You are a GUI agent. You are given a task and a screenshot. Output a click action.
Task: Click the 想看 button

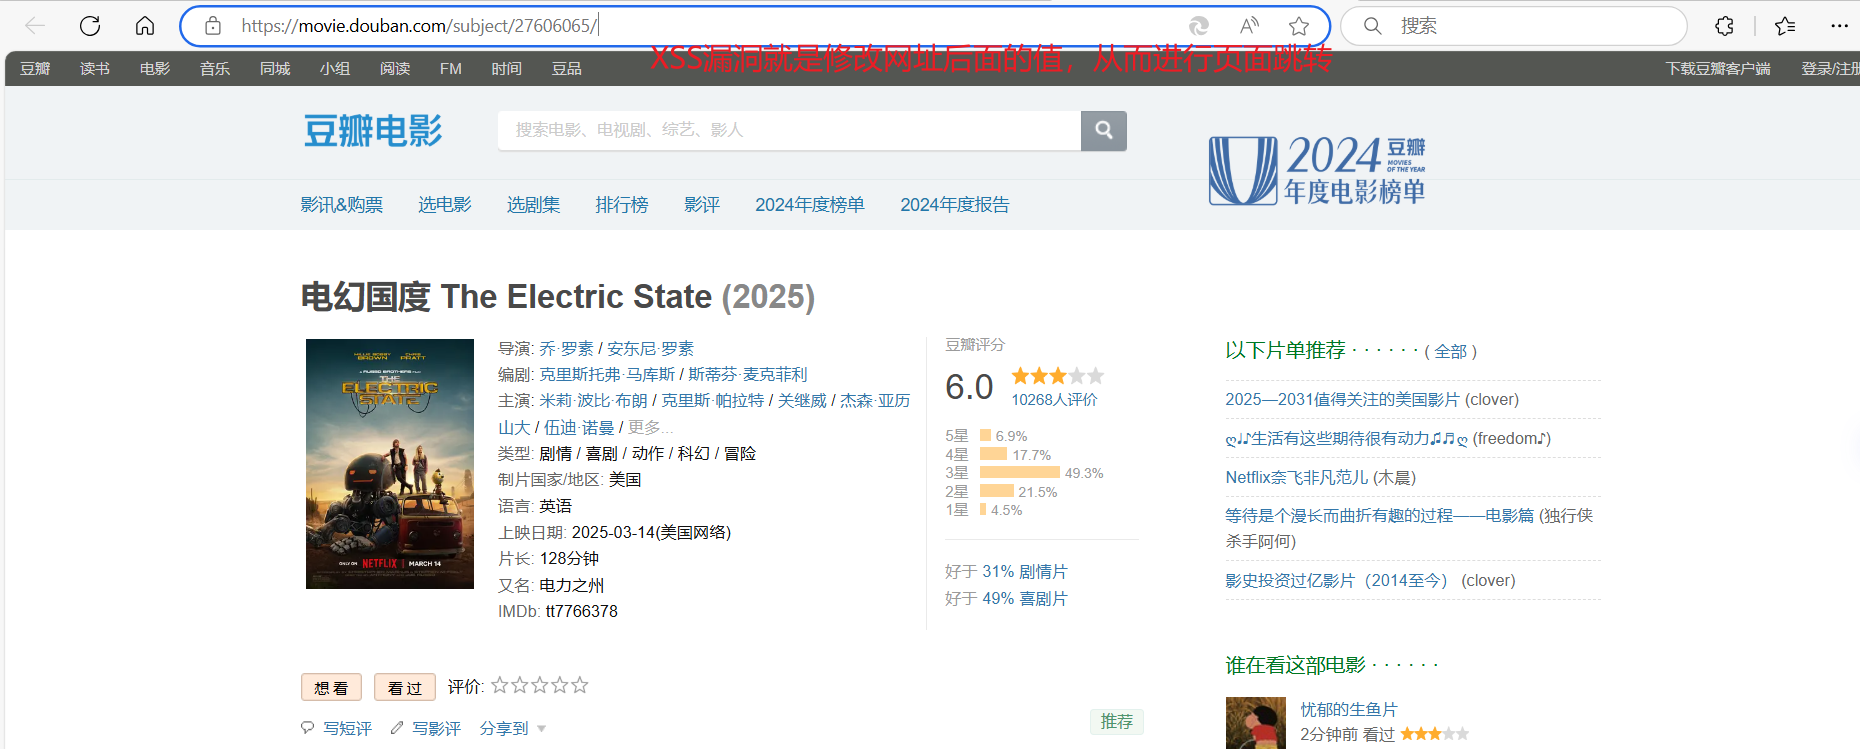pyautogui.click(x=331, y=687)
